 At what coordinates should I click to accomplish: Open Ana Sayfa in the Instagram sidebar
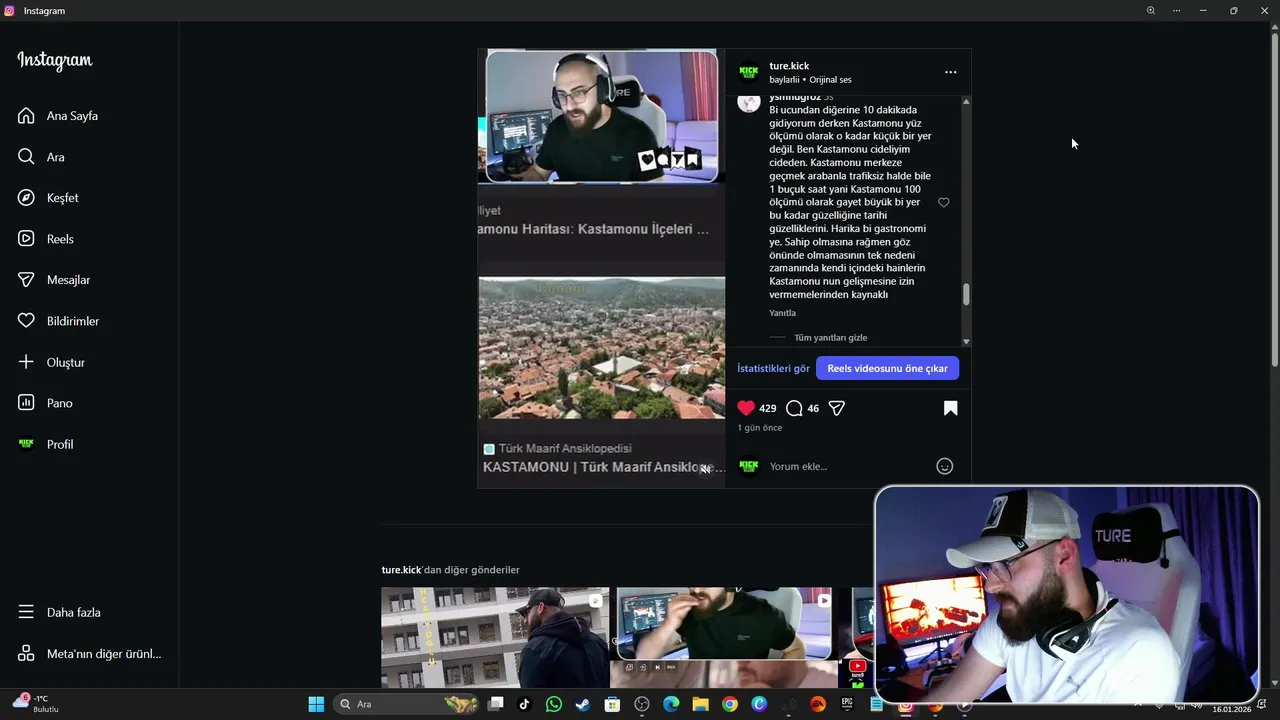click(x=58, y=116)
